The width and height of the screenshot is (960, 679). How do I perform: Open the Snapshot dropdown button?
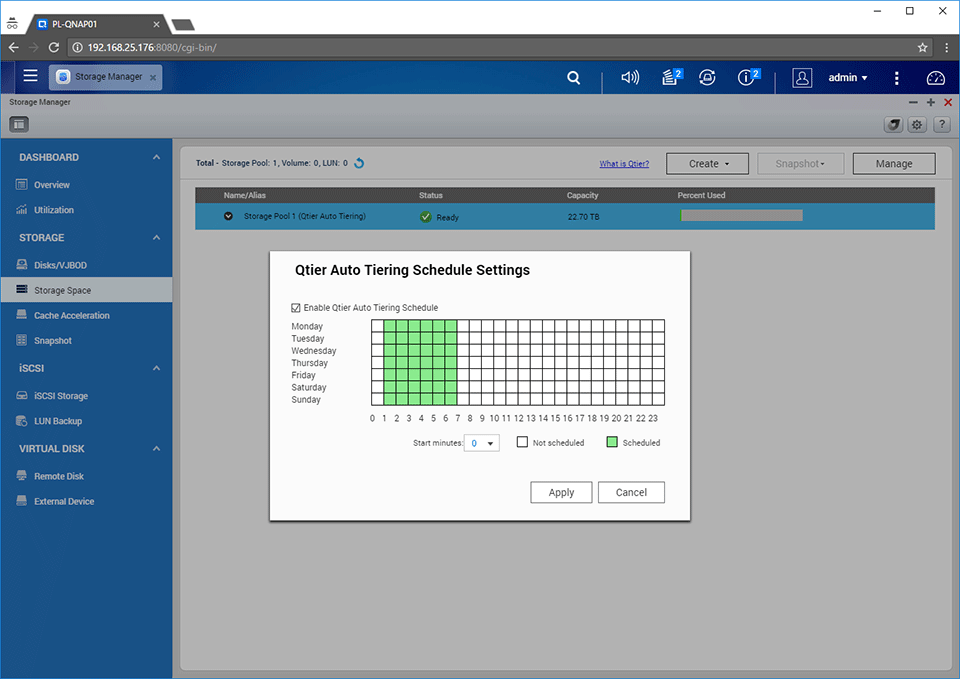[800, 163]
